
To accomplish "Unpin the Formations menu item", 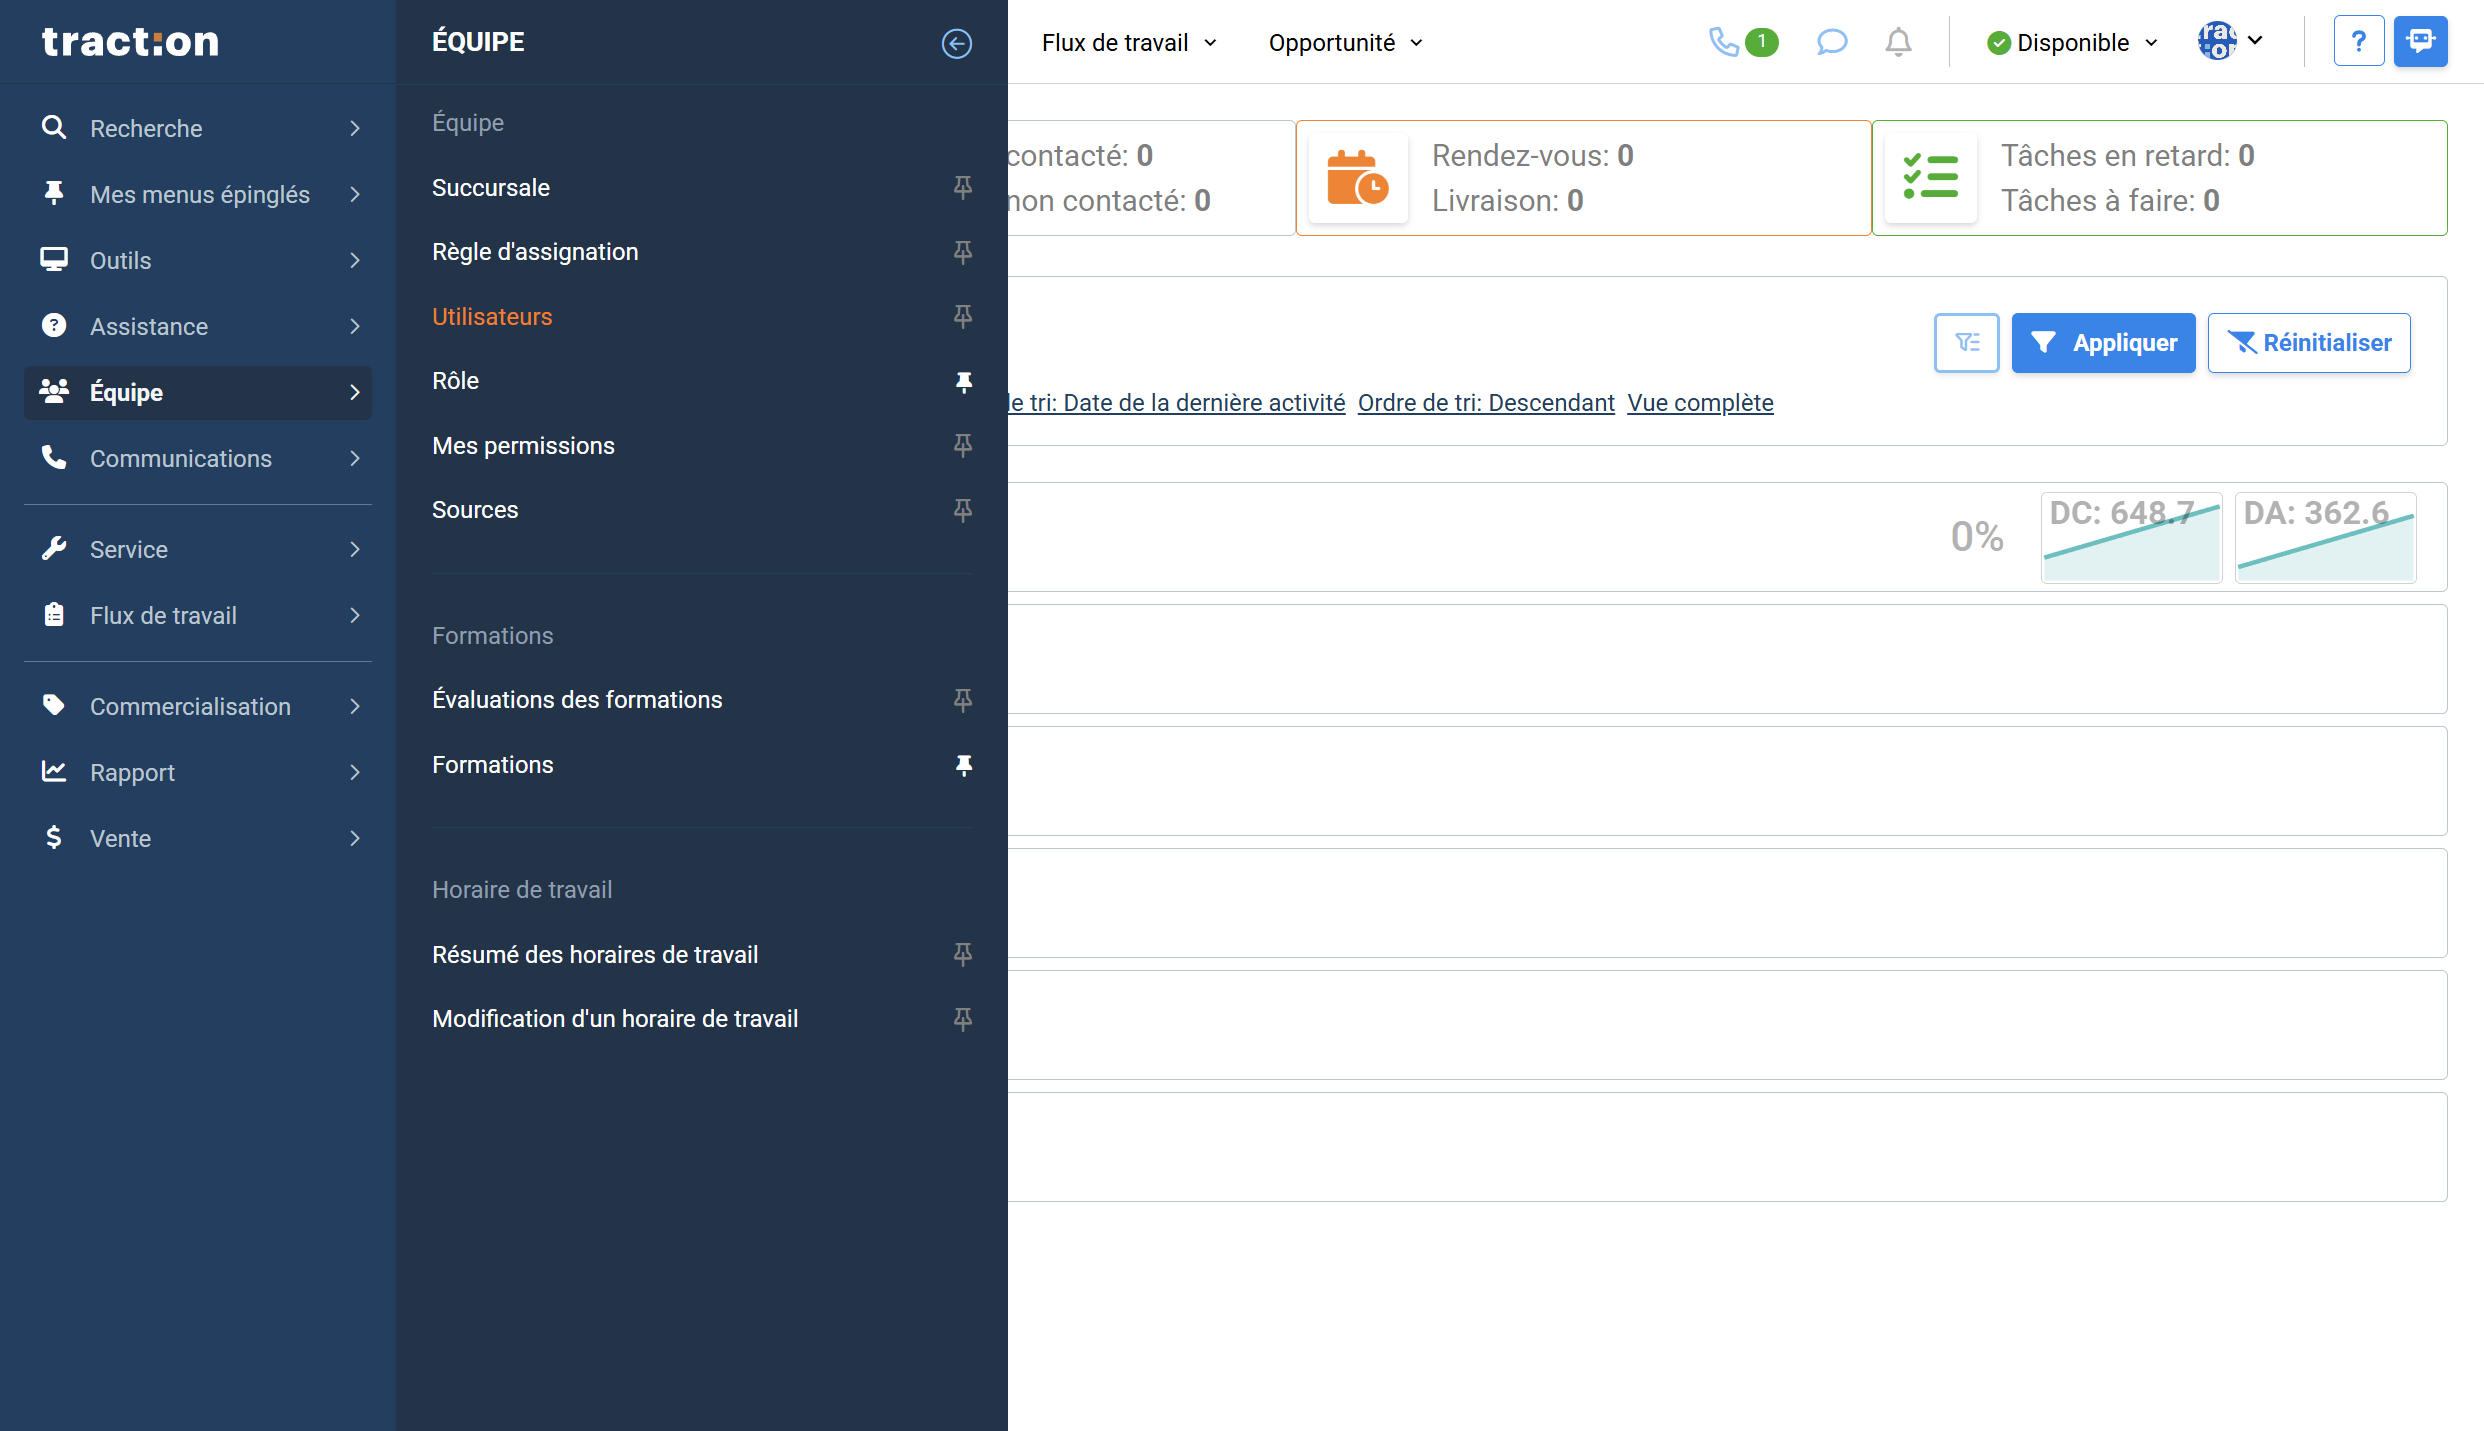I will 963,765.
